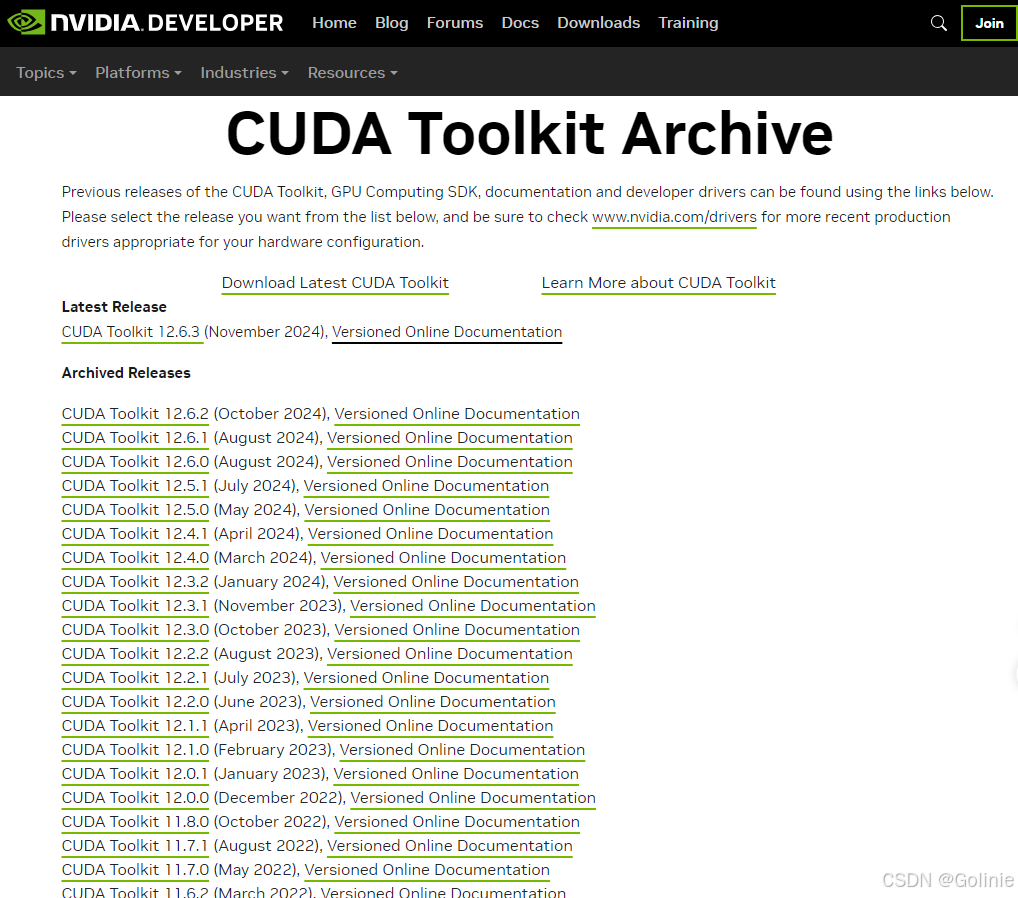The height and width of the screenshot is (898, 1018).
Task: Open Versioned Online Documentation for 12.2.1
Action: pos(427,678)
